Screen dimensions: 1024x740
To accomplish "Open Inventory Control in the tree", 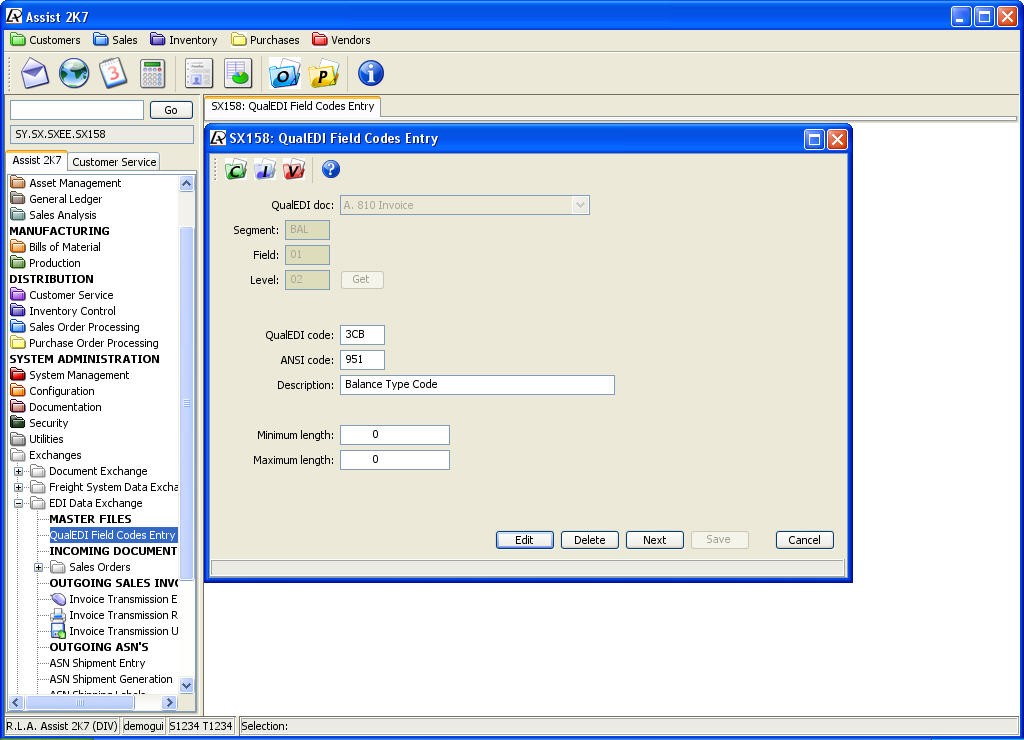I will 63,311.
